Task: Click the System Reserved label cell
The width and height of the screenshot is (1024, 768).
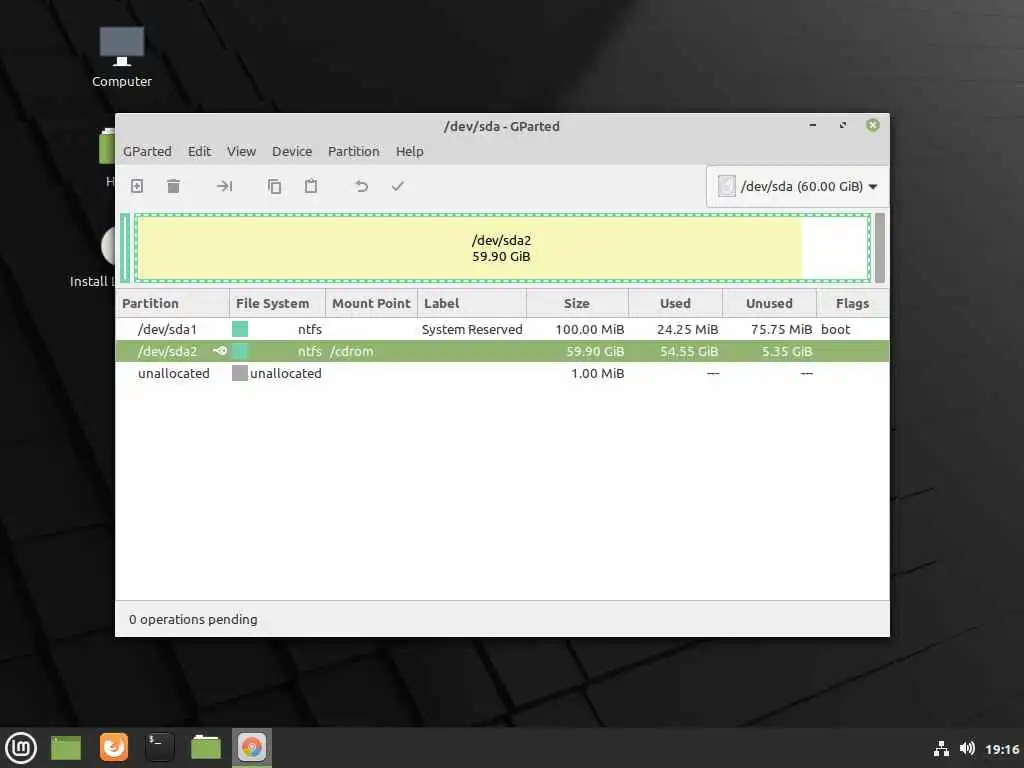Action: [x=472, y=329]
